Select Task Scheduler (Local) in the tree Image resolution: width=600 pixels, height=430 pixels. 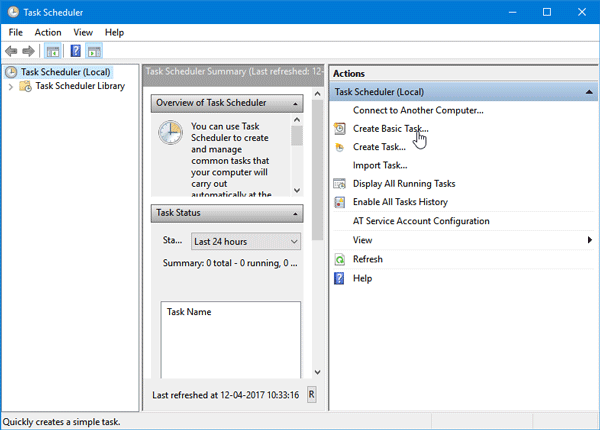coord(65,72)
